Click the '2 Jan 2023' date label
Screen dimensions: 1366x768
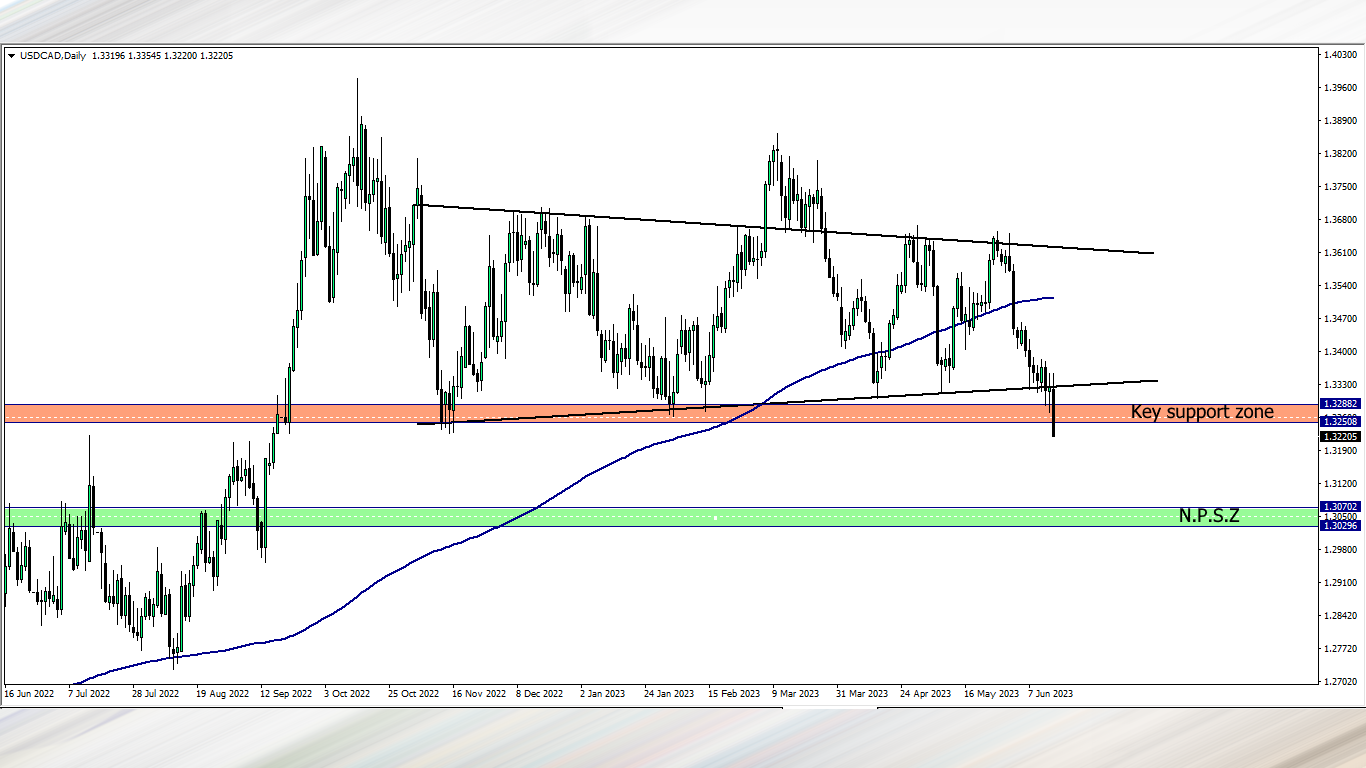603,692
